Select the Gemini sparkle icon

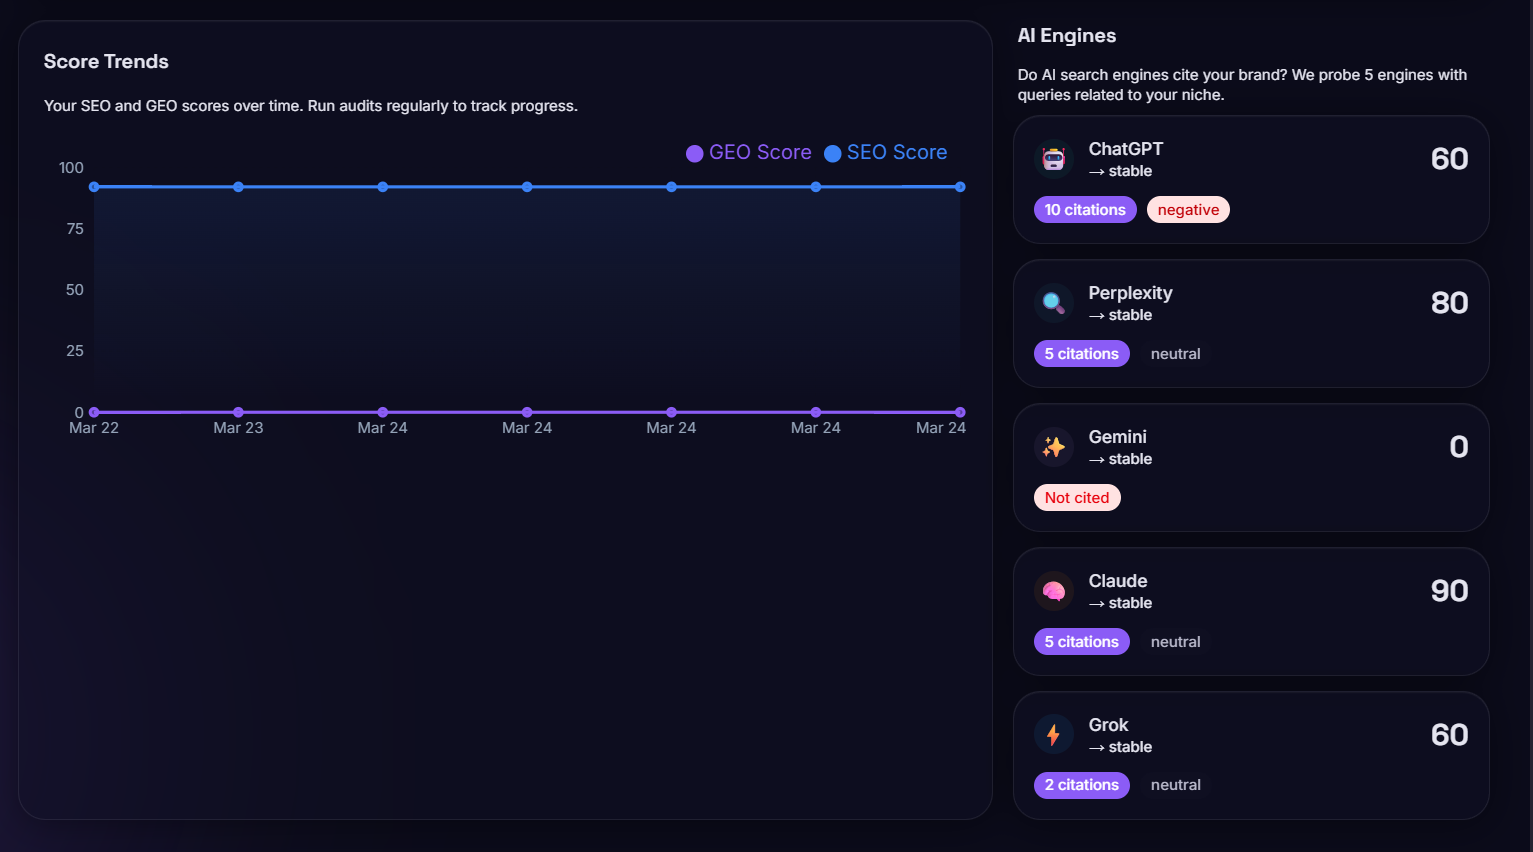point(1053,446)
